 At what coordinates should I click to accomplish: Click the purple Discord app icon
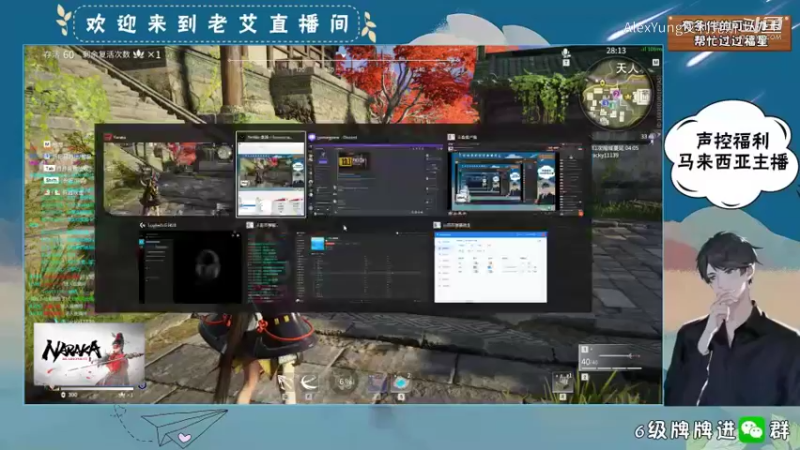[312, 137]
